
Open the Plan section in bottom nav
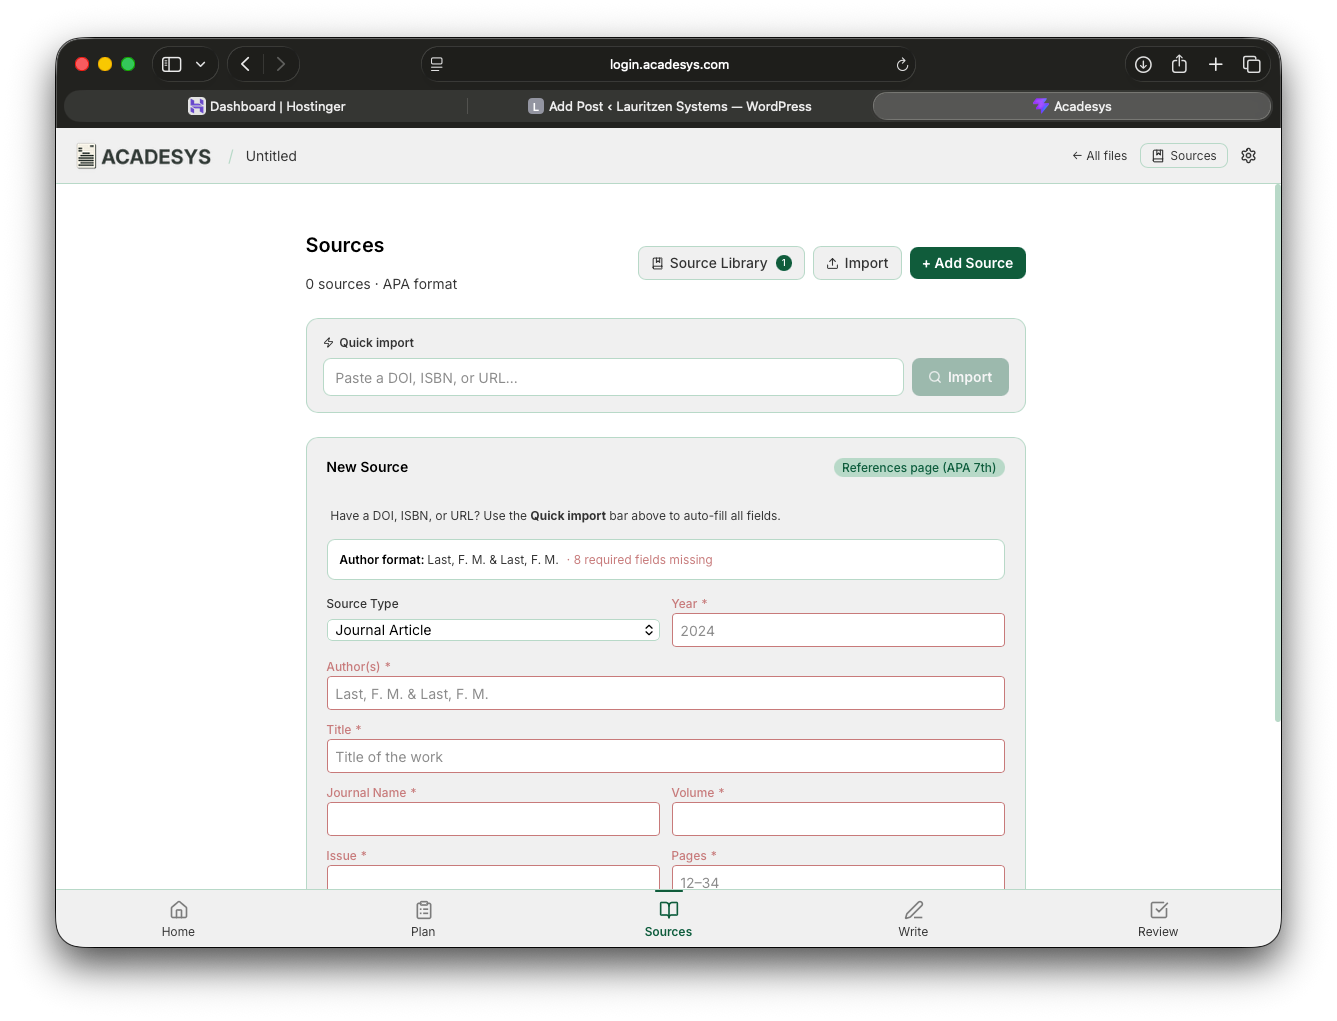423,919
